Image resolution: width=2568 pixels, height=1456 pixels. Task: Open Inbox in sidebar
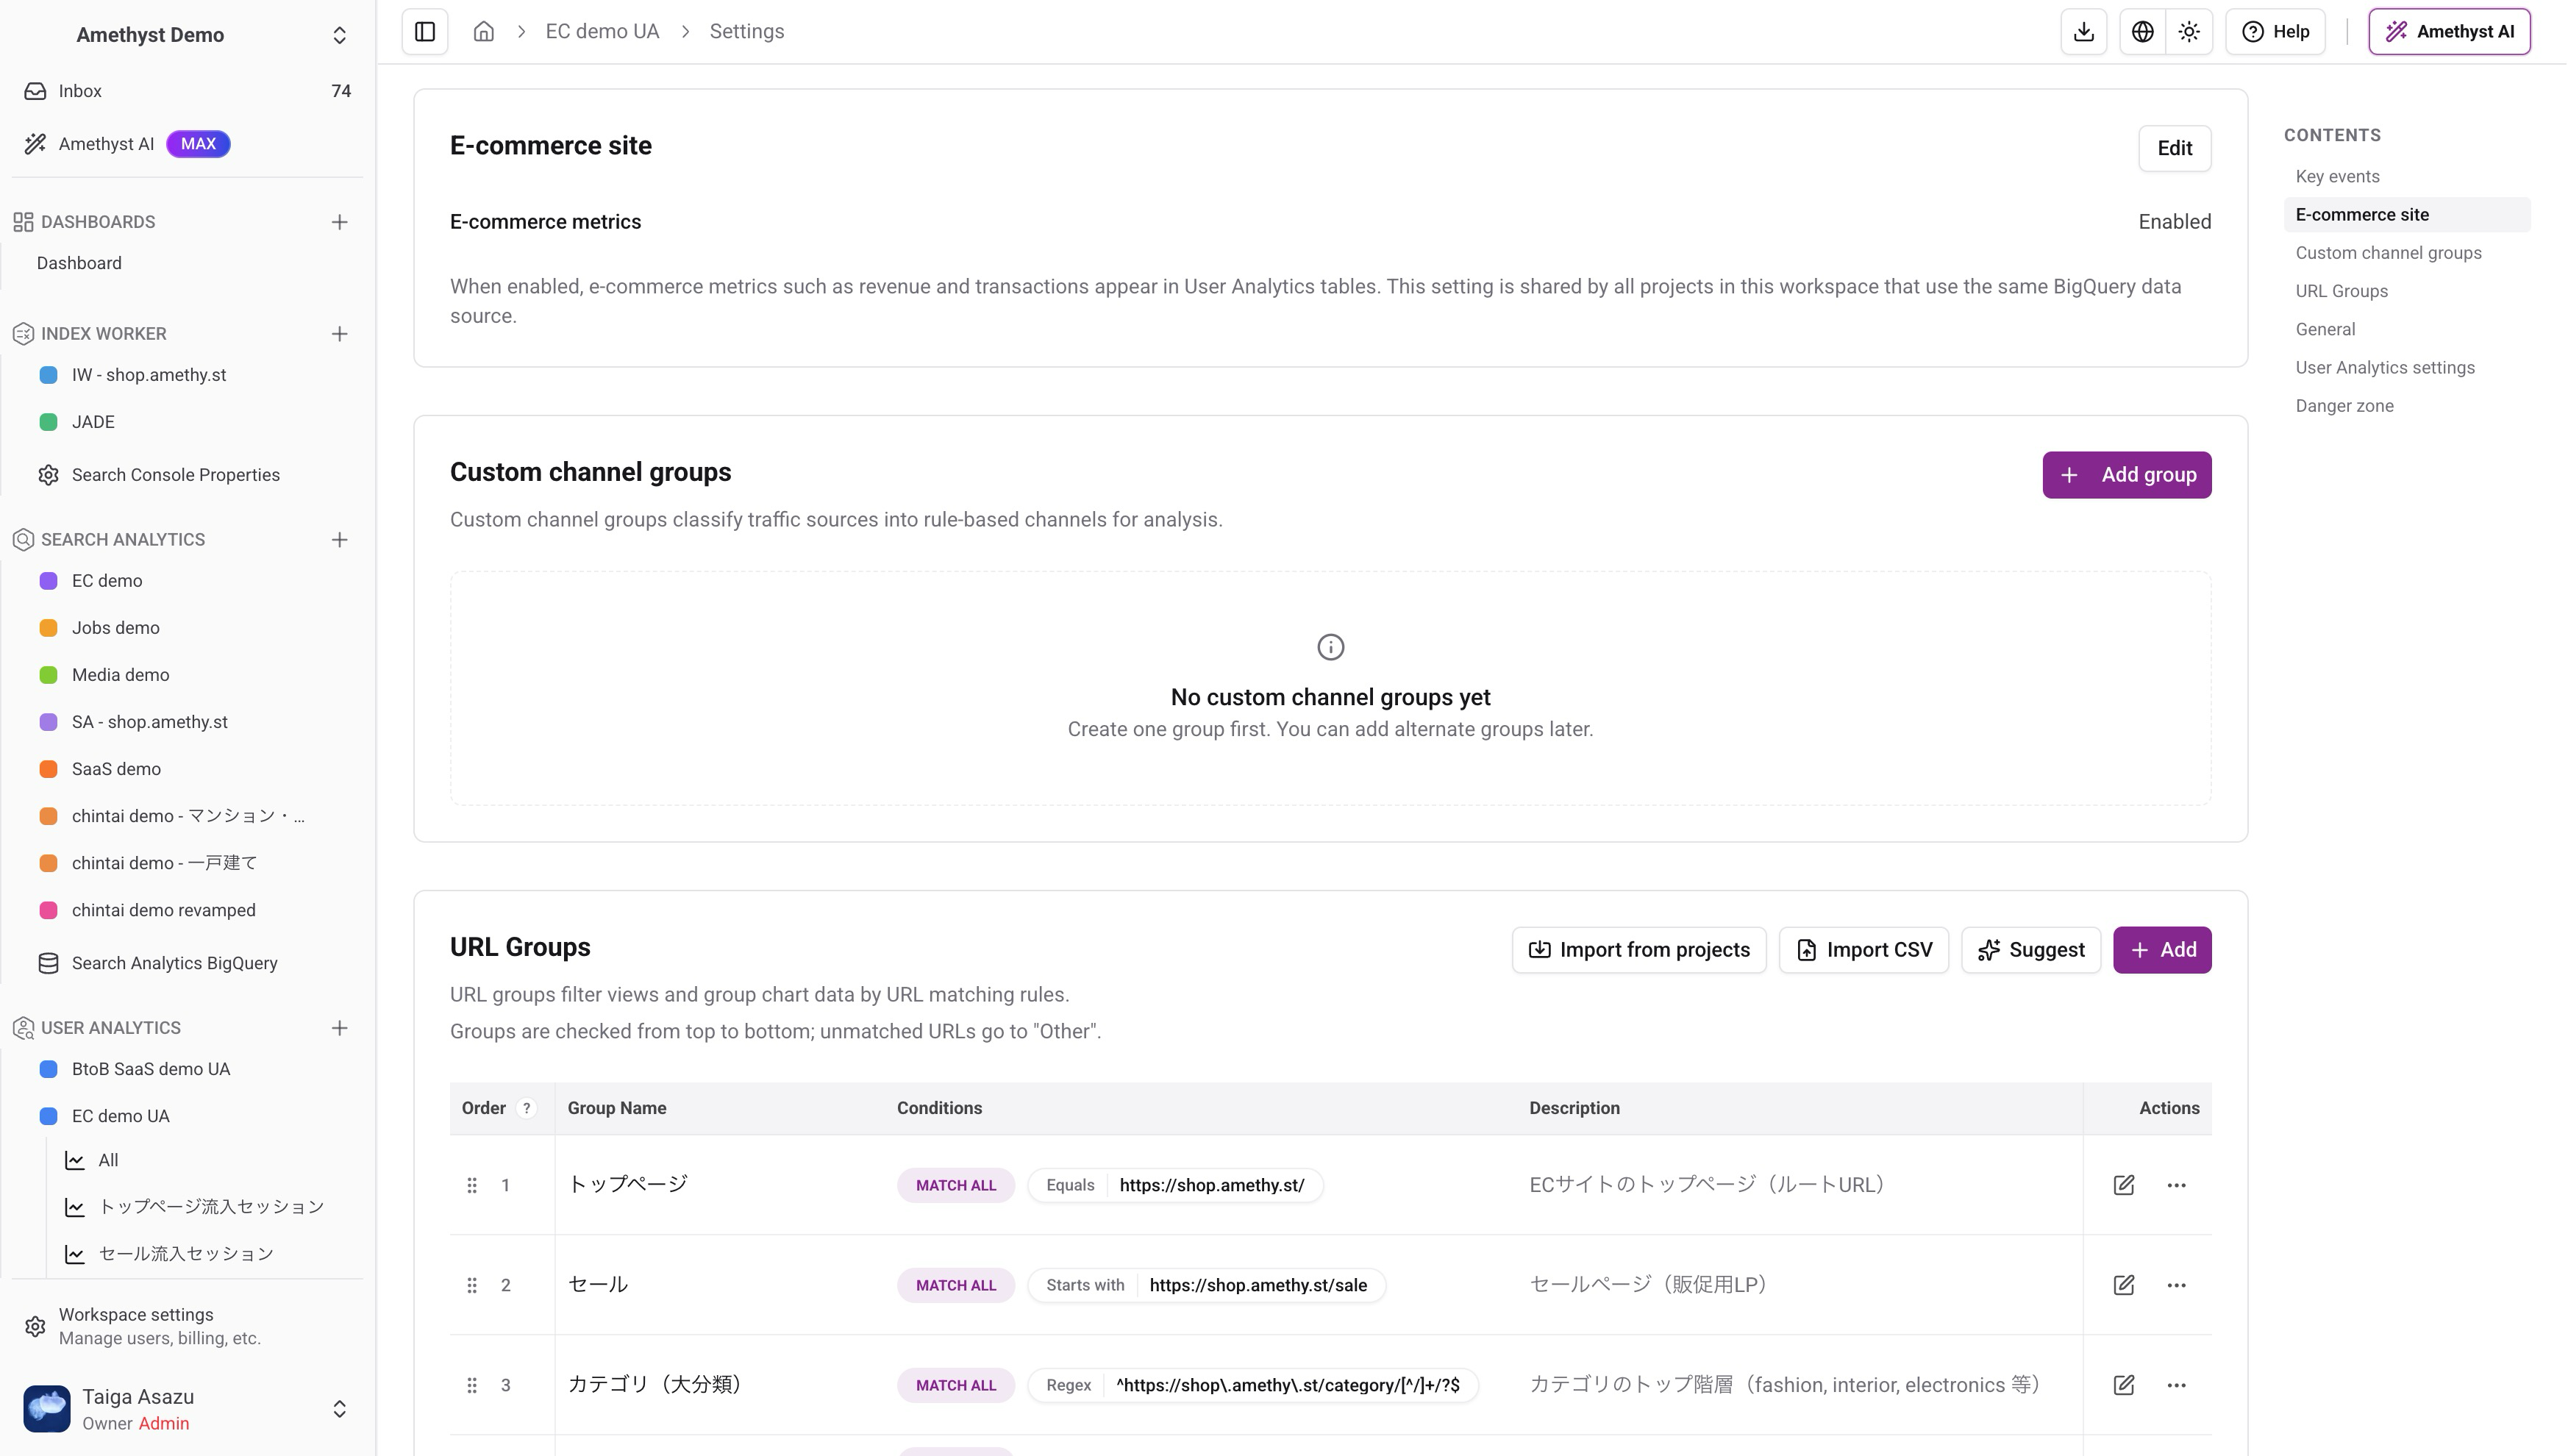[x=188, y=91]
